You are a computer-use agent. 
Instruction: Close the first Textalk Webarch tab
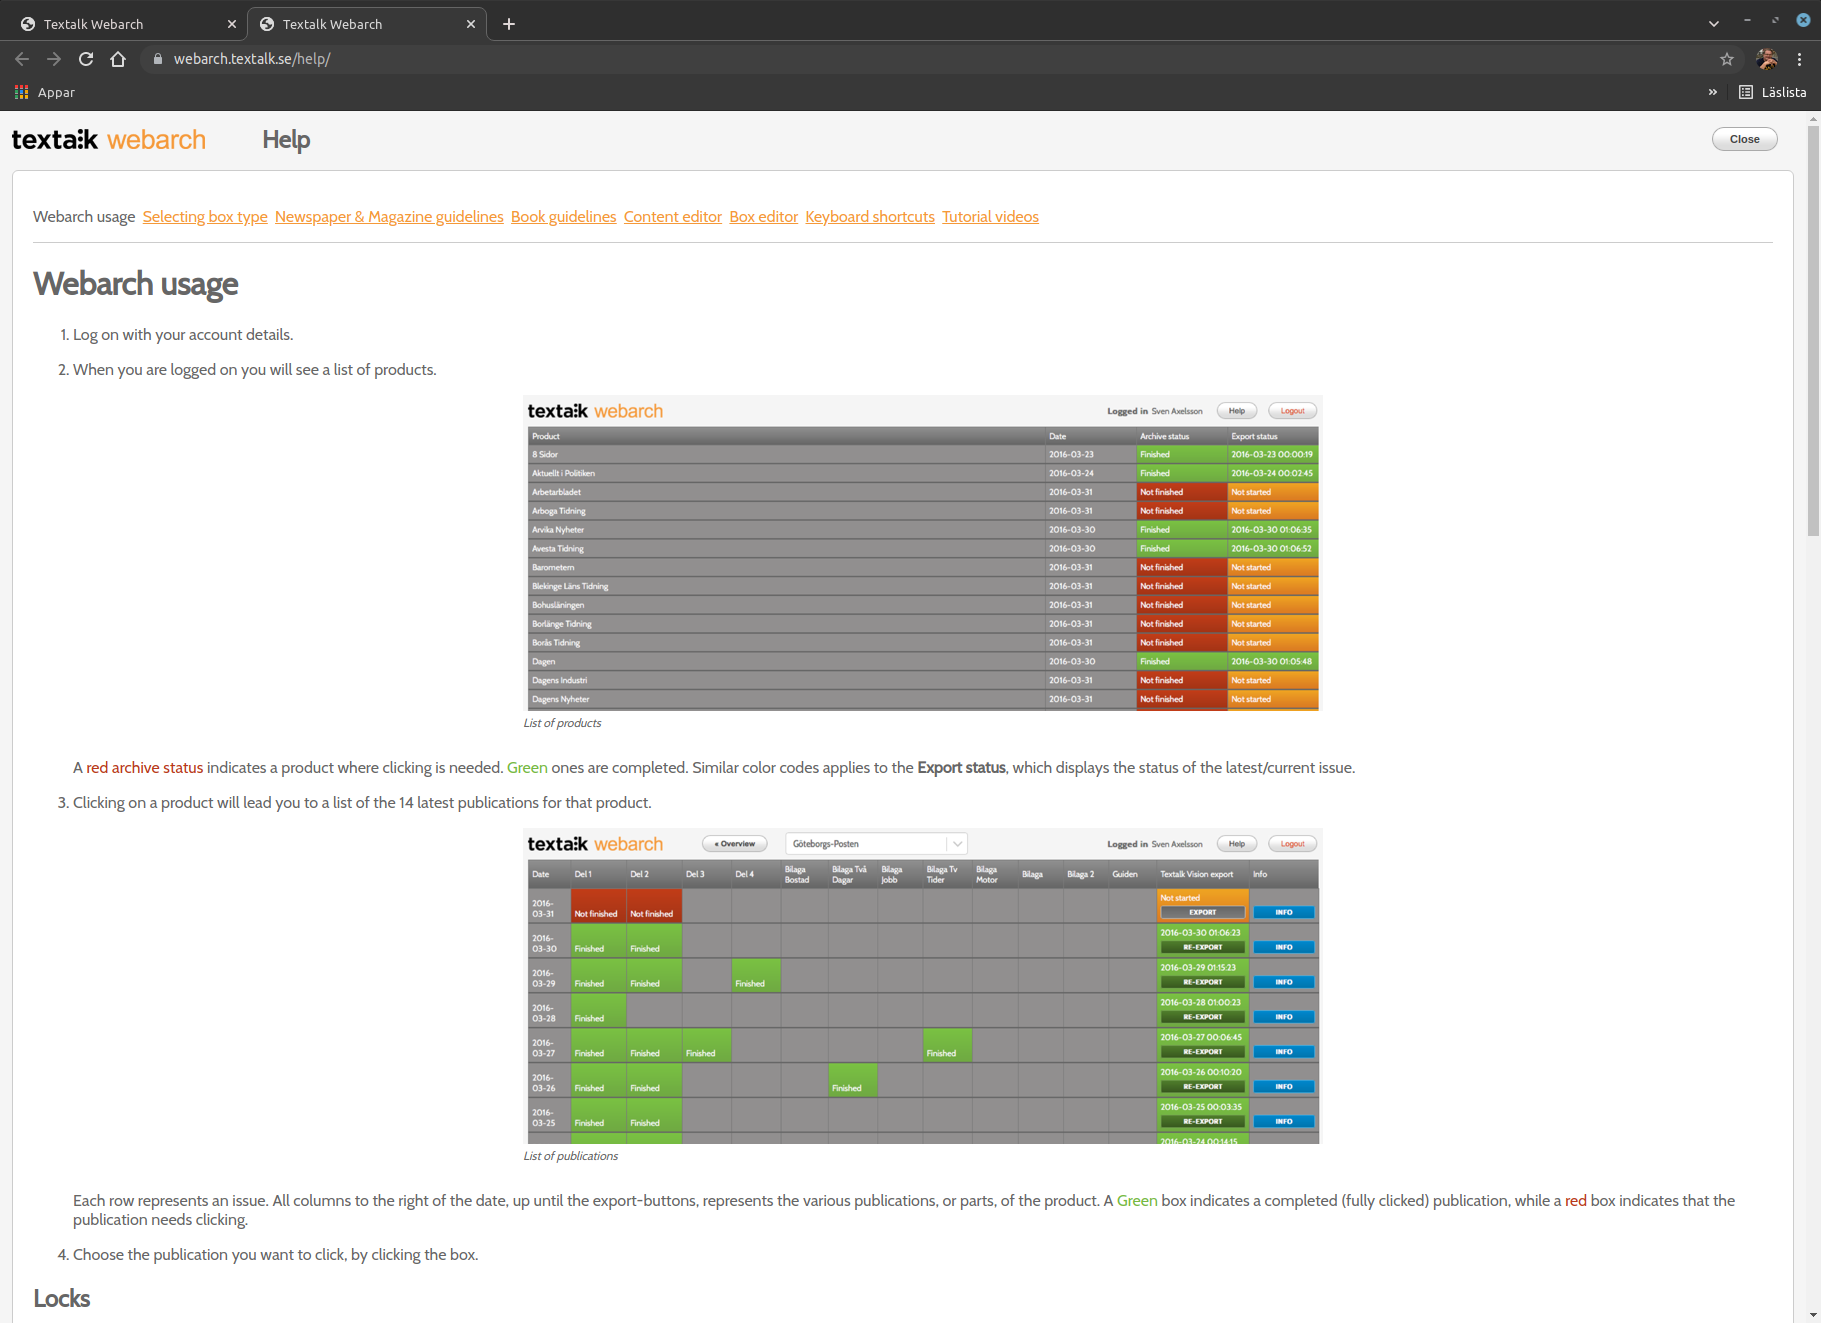(232, 24)
